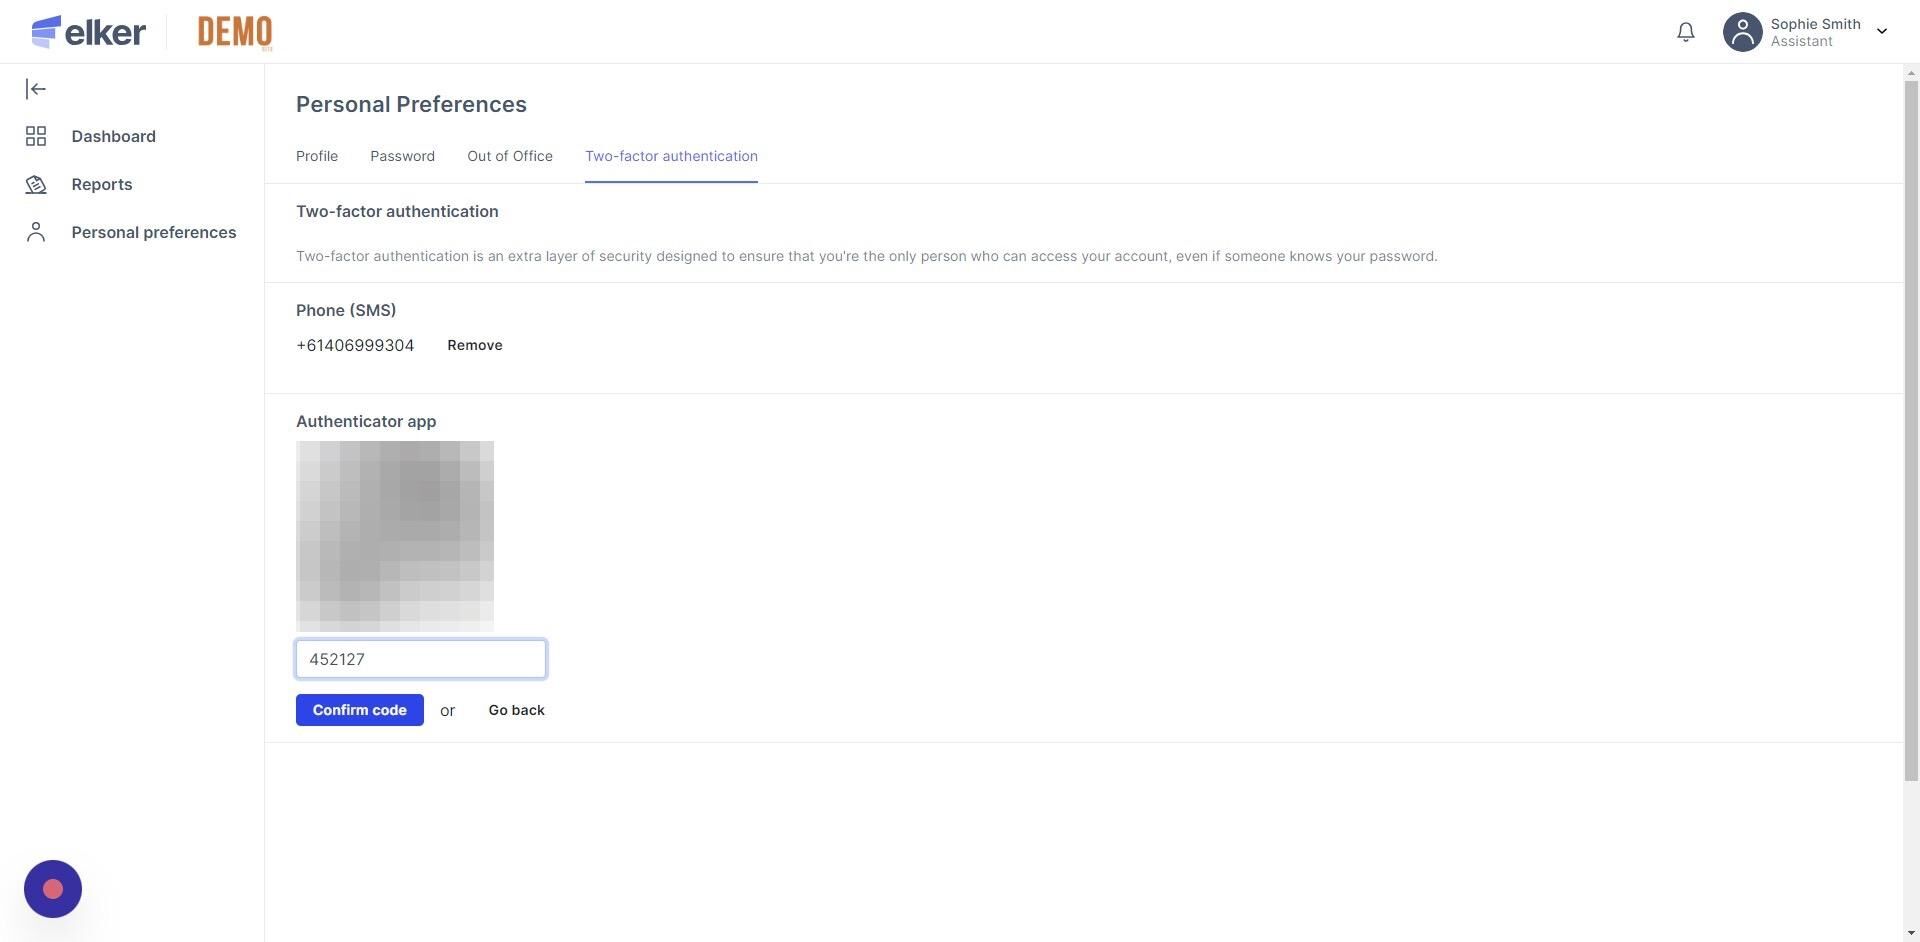Click Go back
This screenshot has width=1920, height=942.
516,710
